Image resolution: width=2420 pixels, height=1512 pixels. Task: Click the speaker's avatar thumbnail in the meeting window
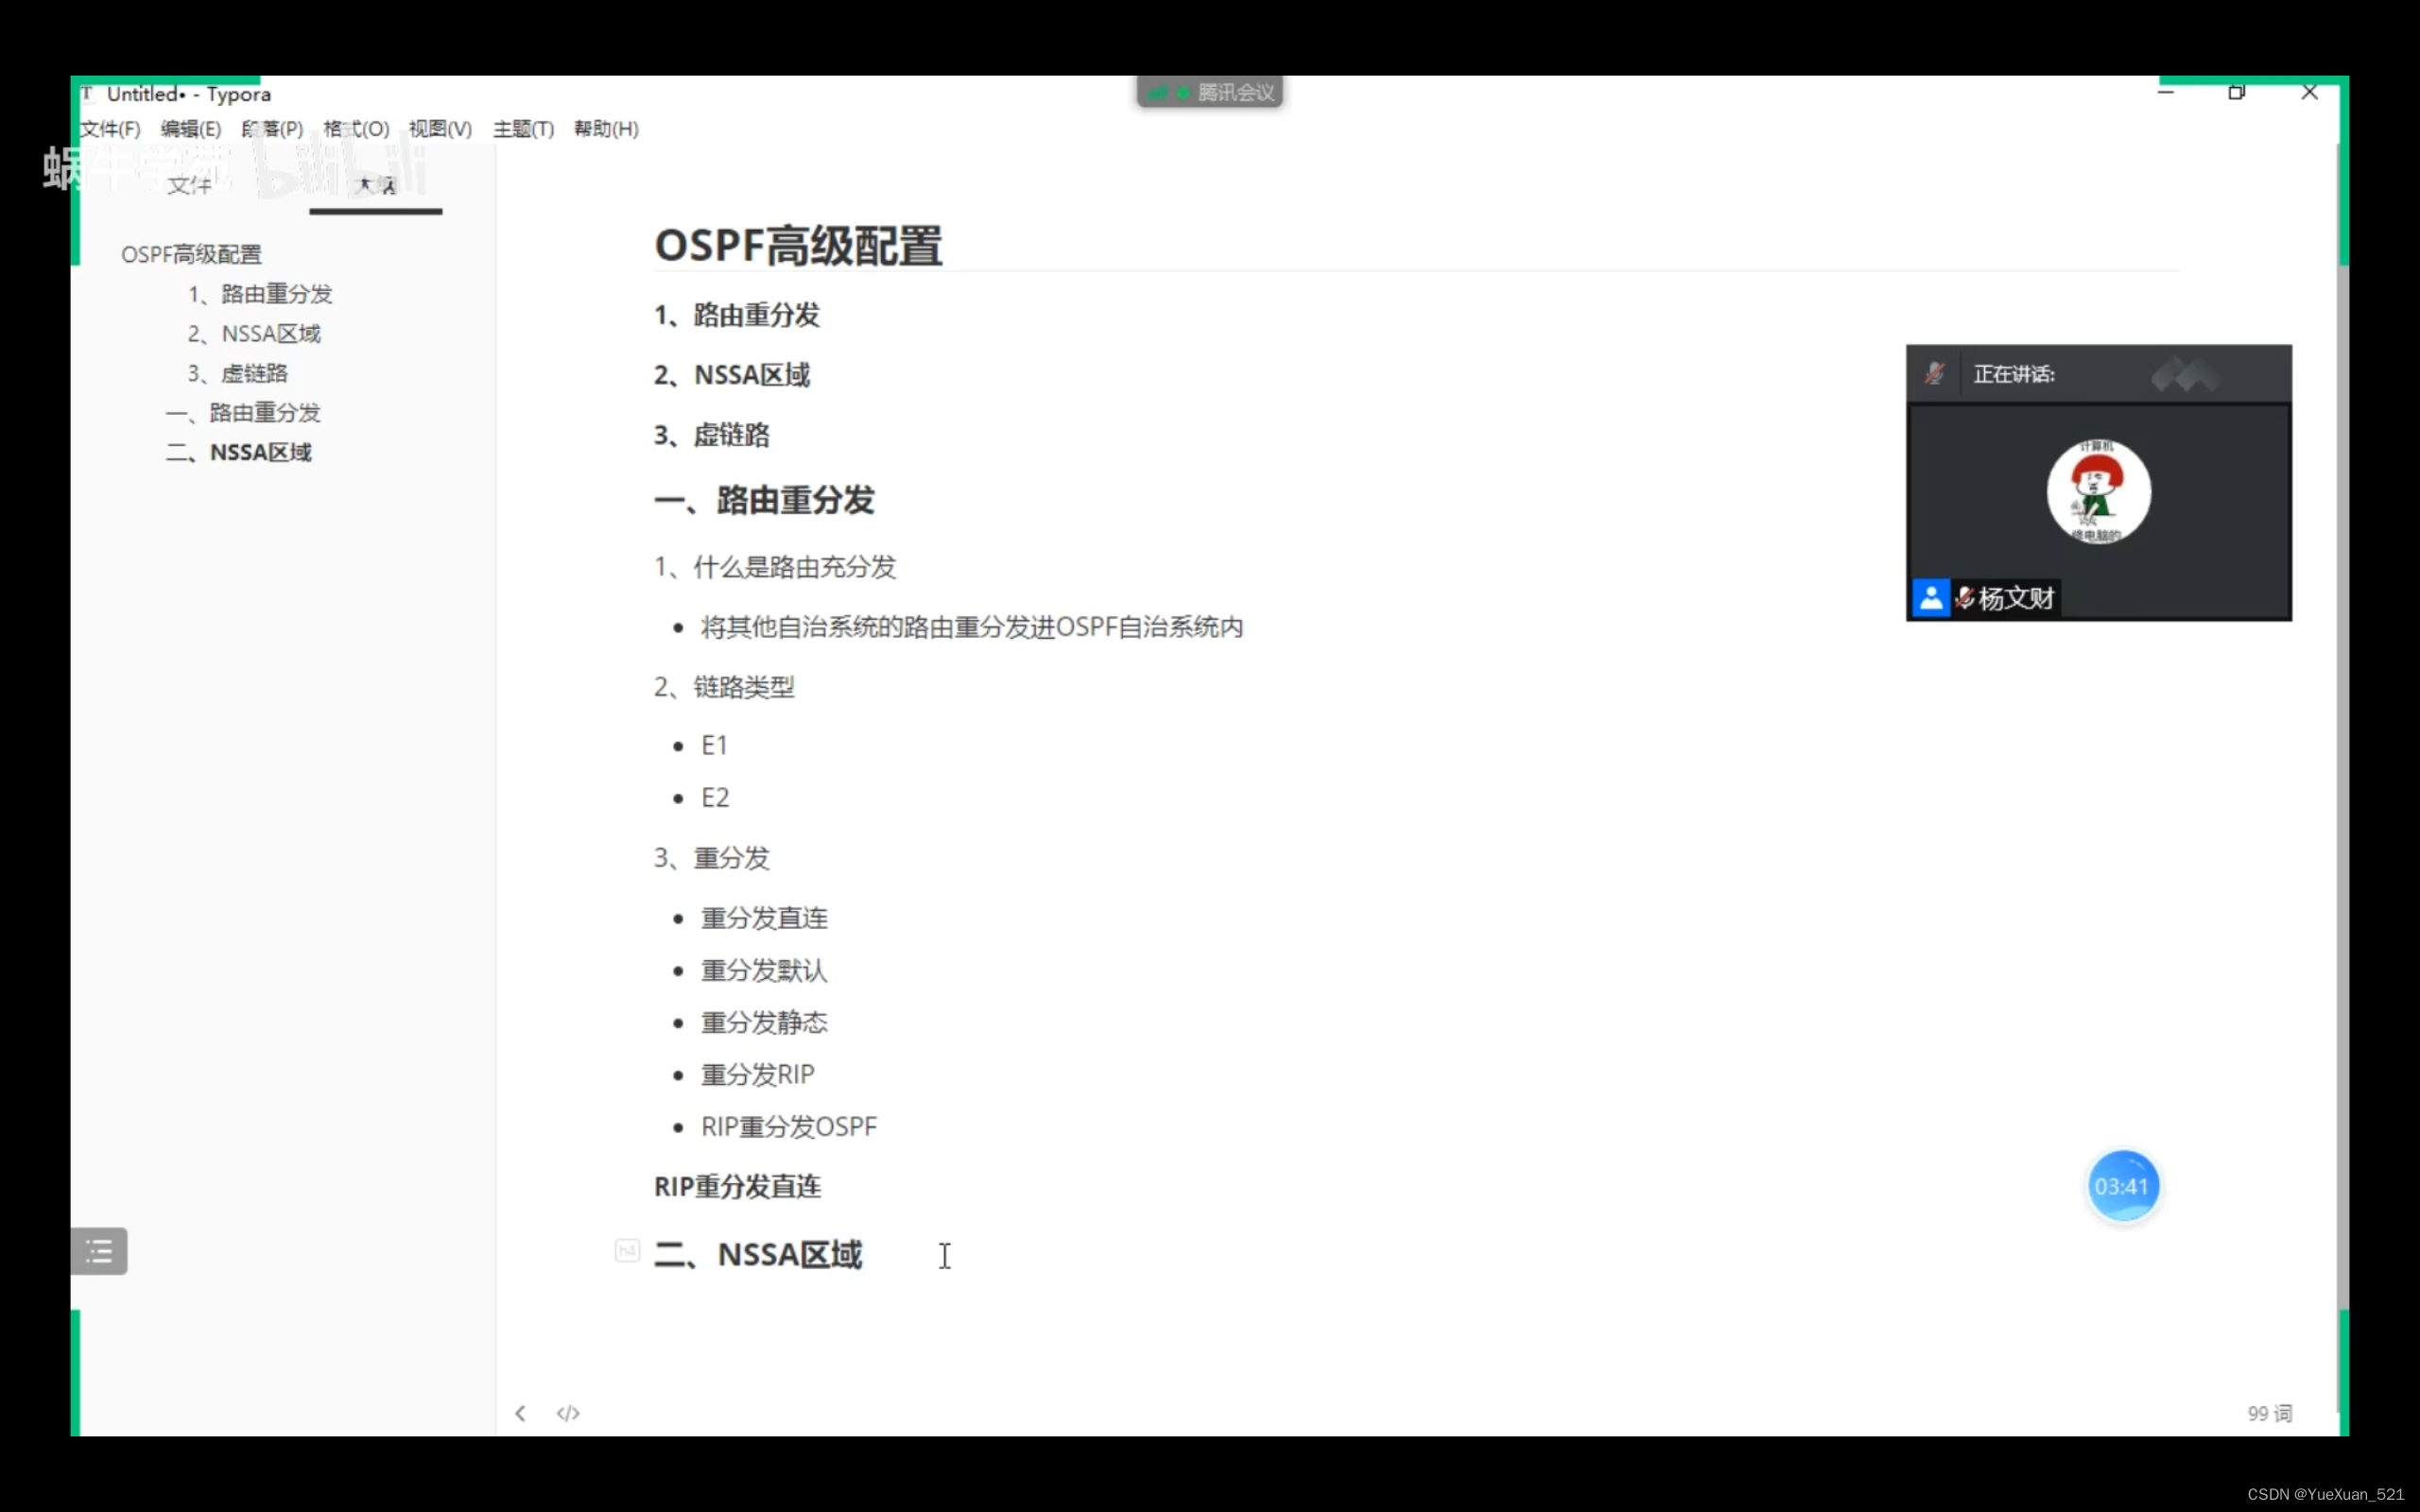click(x=2098, y=491)
